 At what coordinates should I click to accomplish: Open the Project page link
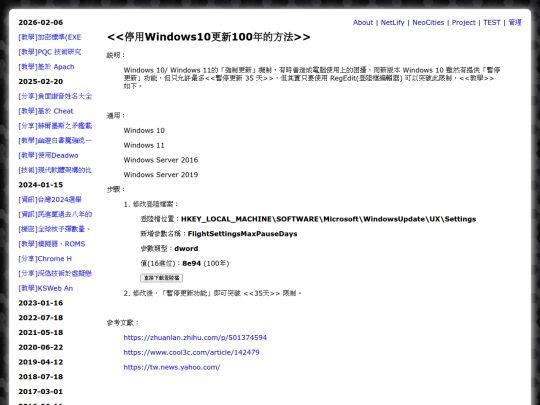(x=463, y=22)
